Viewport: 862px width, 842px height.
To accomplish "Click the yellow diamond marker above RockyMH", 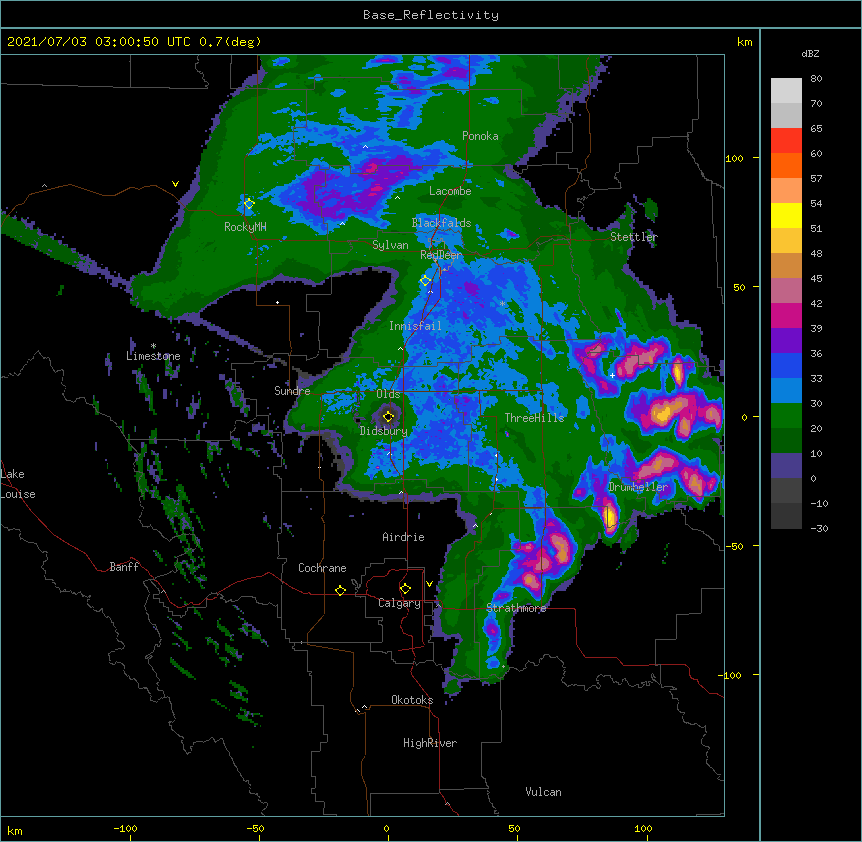I will point(249,203).
